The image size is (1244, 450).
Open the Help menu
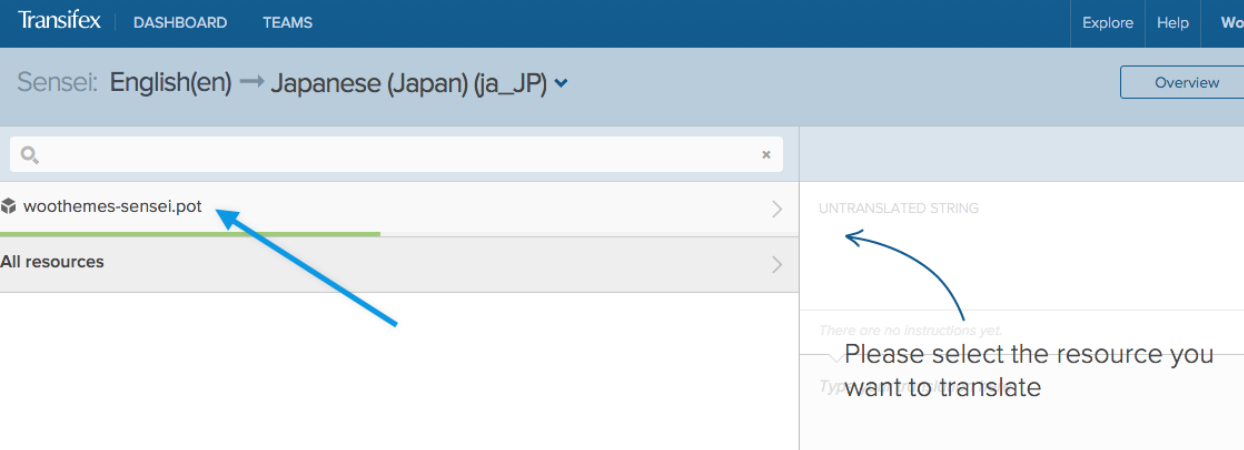pyautogui.click(x=1173, y=23)
